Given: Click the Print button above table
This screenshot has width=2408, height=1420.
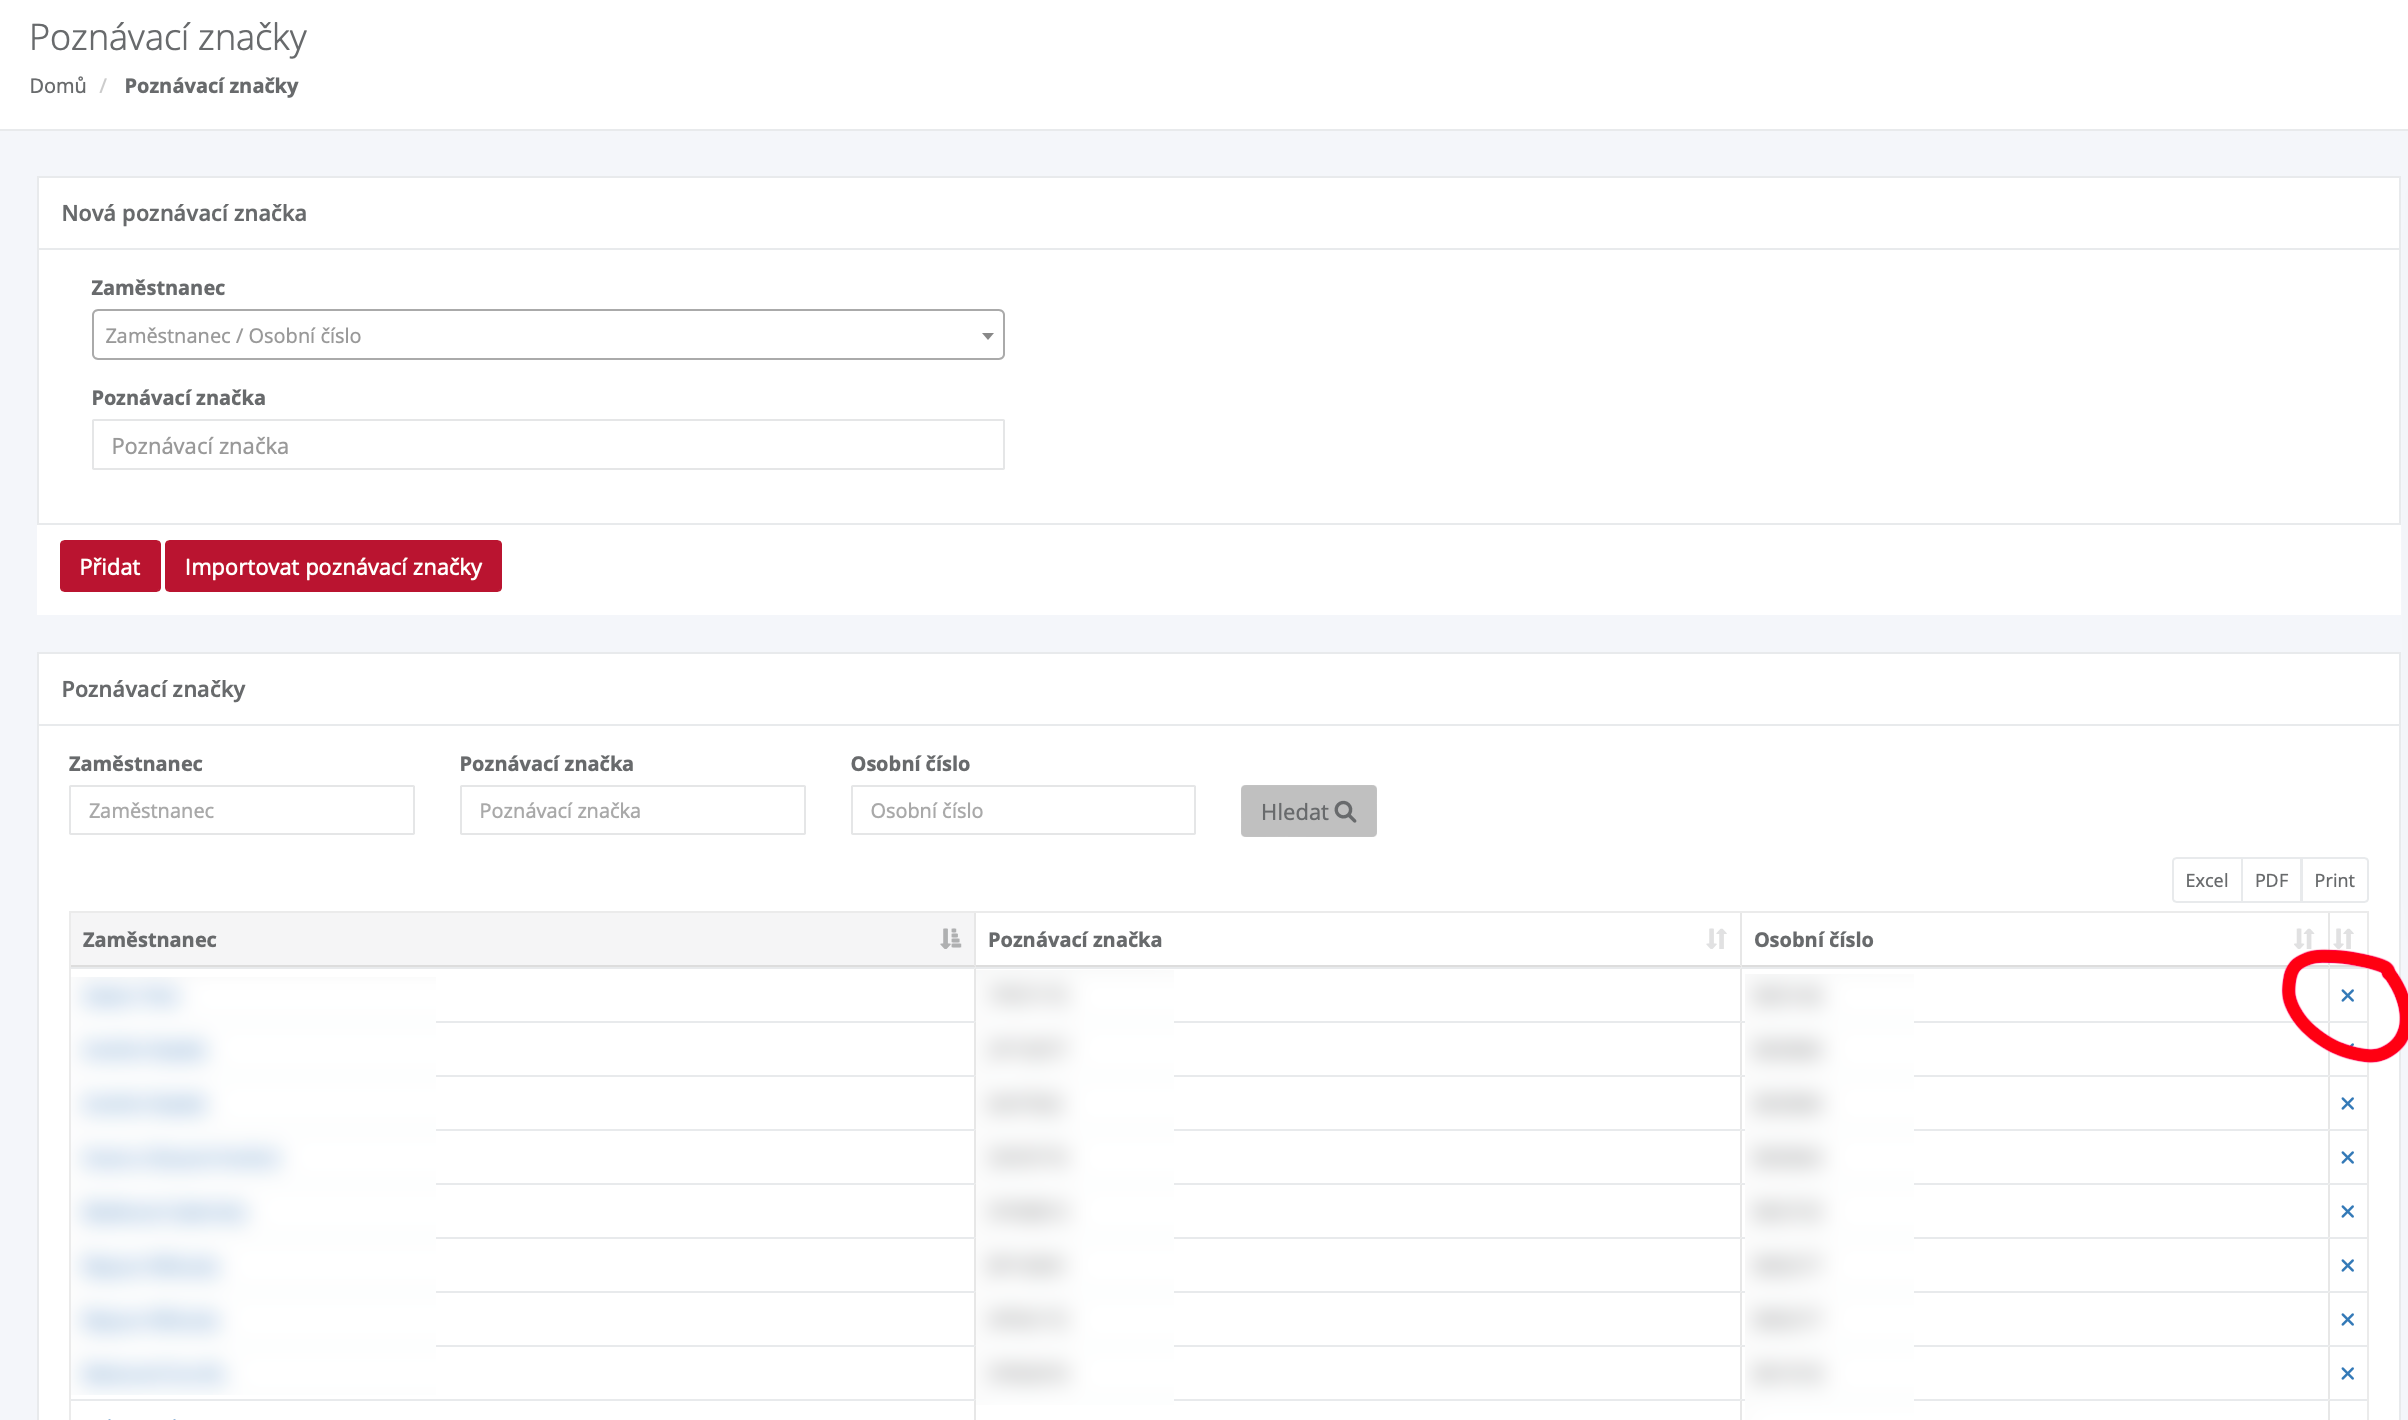Looking at the screenshot, I should coord(2334,880).
